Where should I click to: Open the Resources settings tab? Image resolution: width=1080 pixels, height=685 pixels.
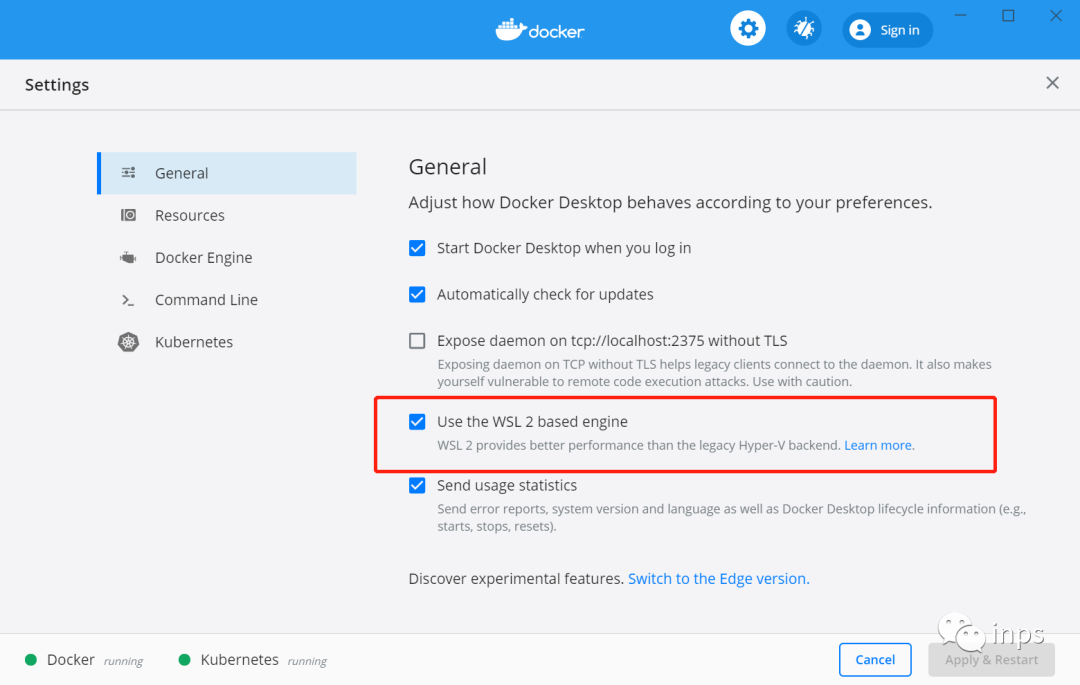tap(227, 215)
